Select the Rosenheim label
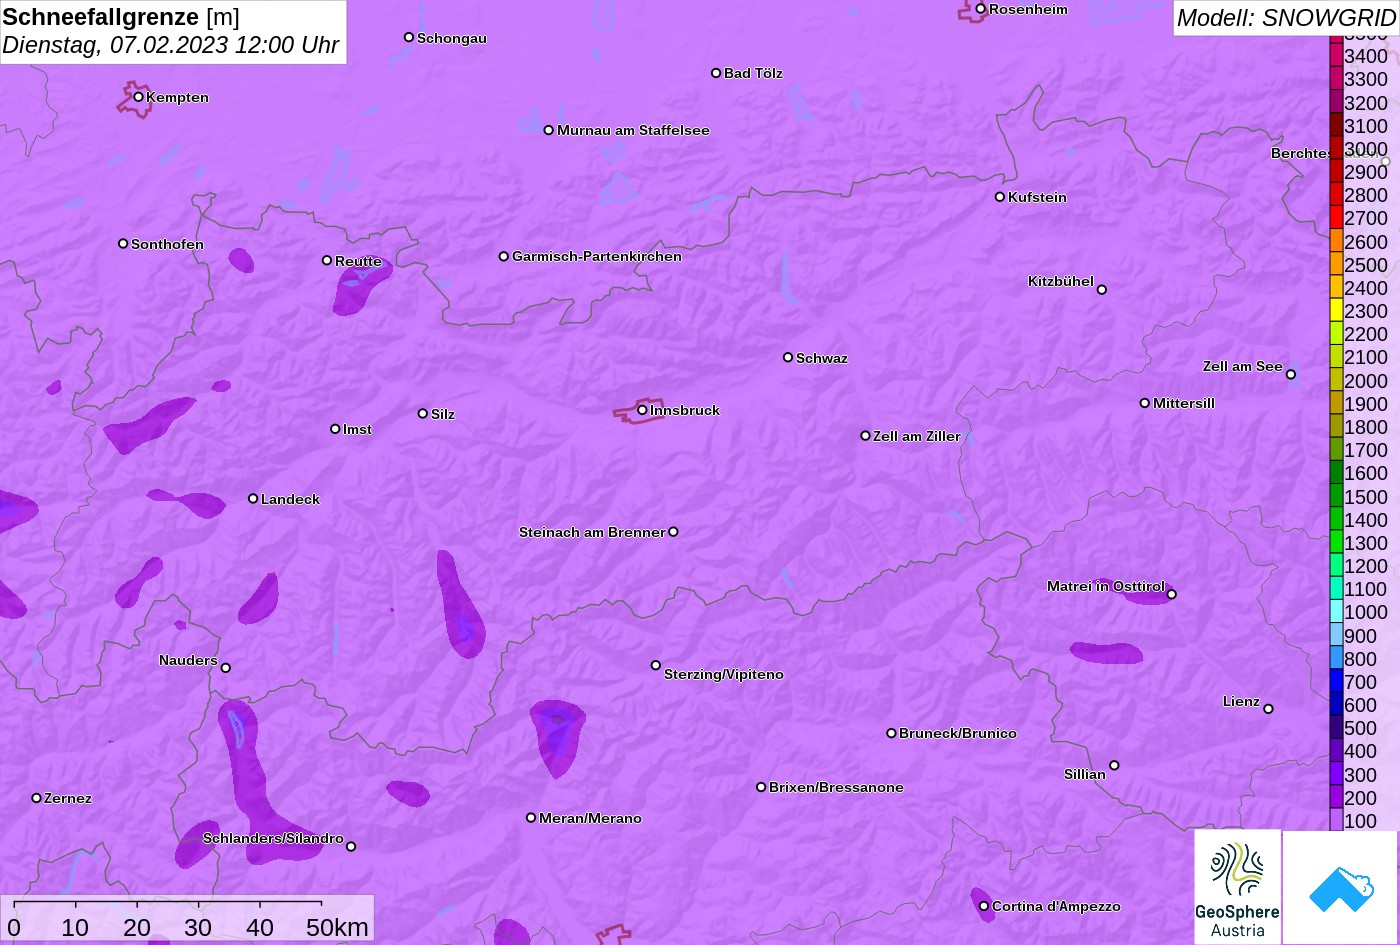Image resolution: width=1400 pixels, height=945 pixels. click(x=1028, y=9)
